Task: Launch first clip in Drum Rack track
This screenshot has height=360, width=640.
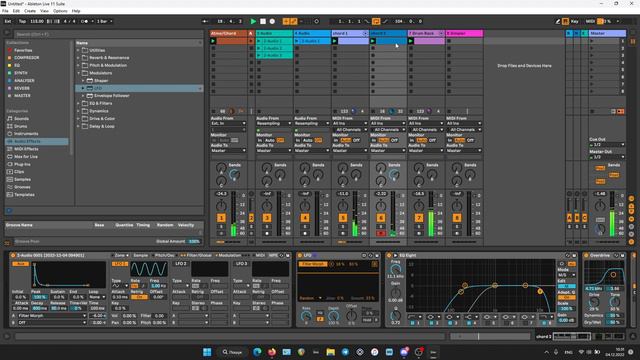Action: [411, 41]
